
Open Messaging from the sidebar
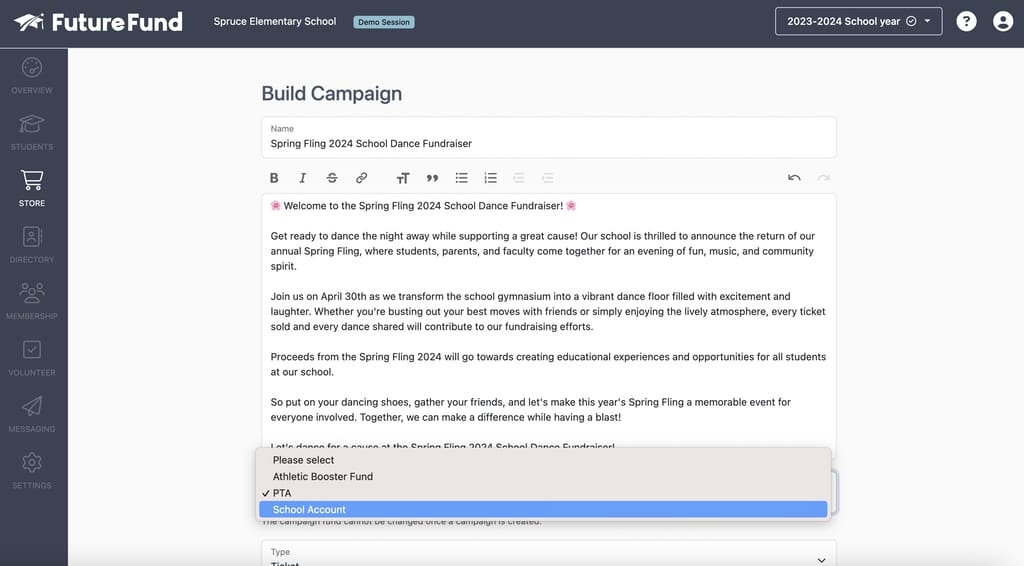(x=32, y=415)
